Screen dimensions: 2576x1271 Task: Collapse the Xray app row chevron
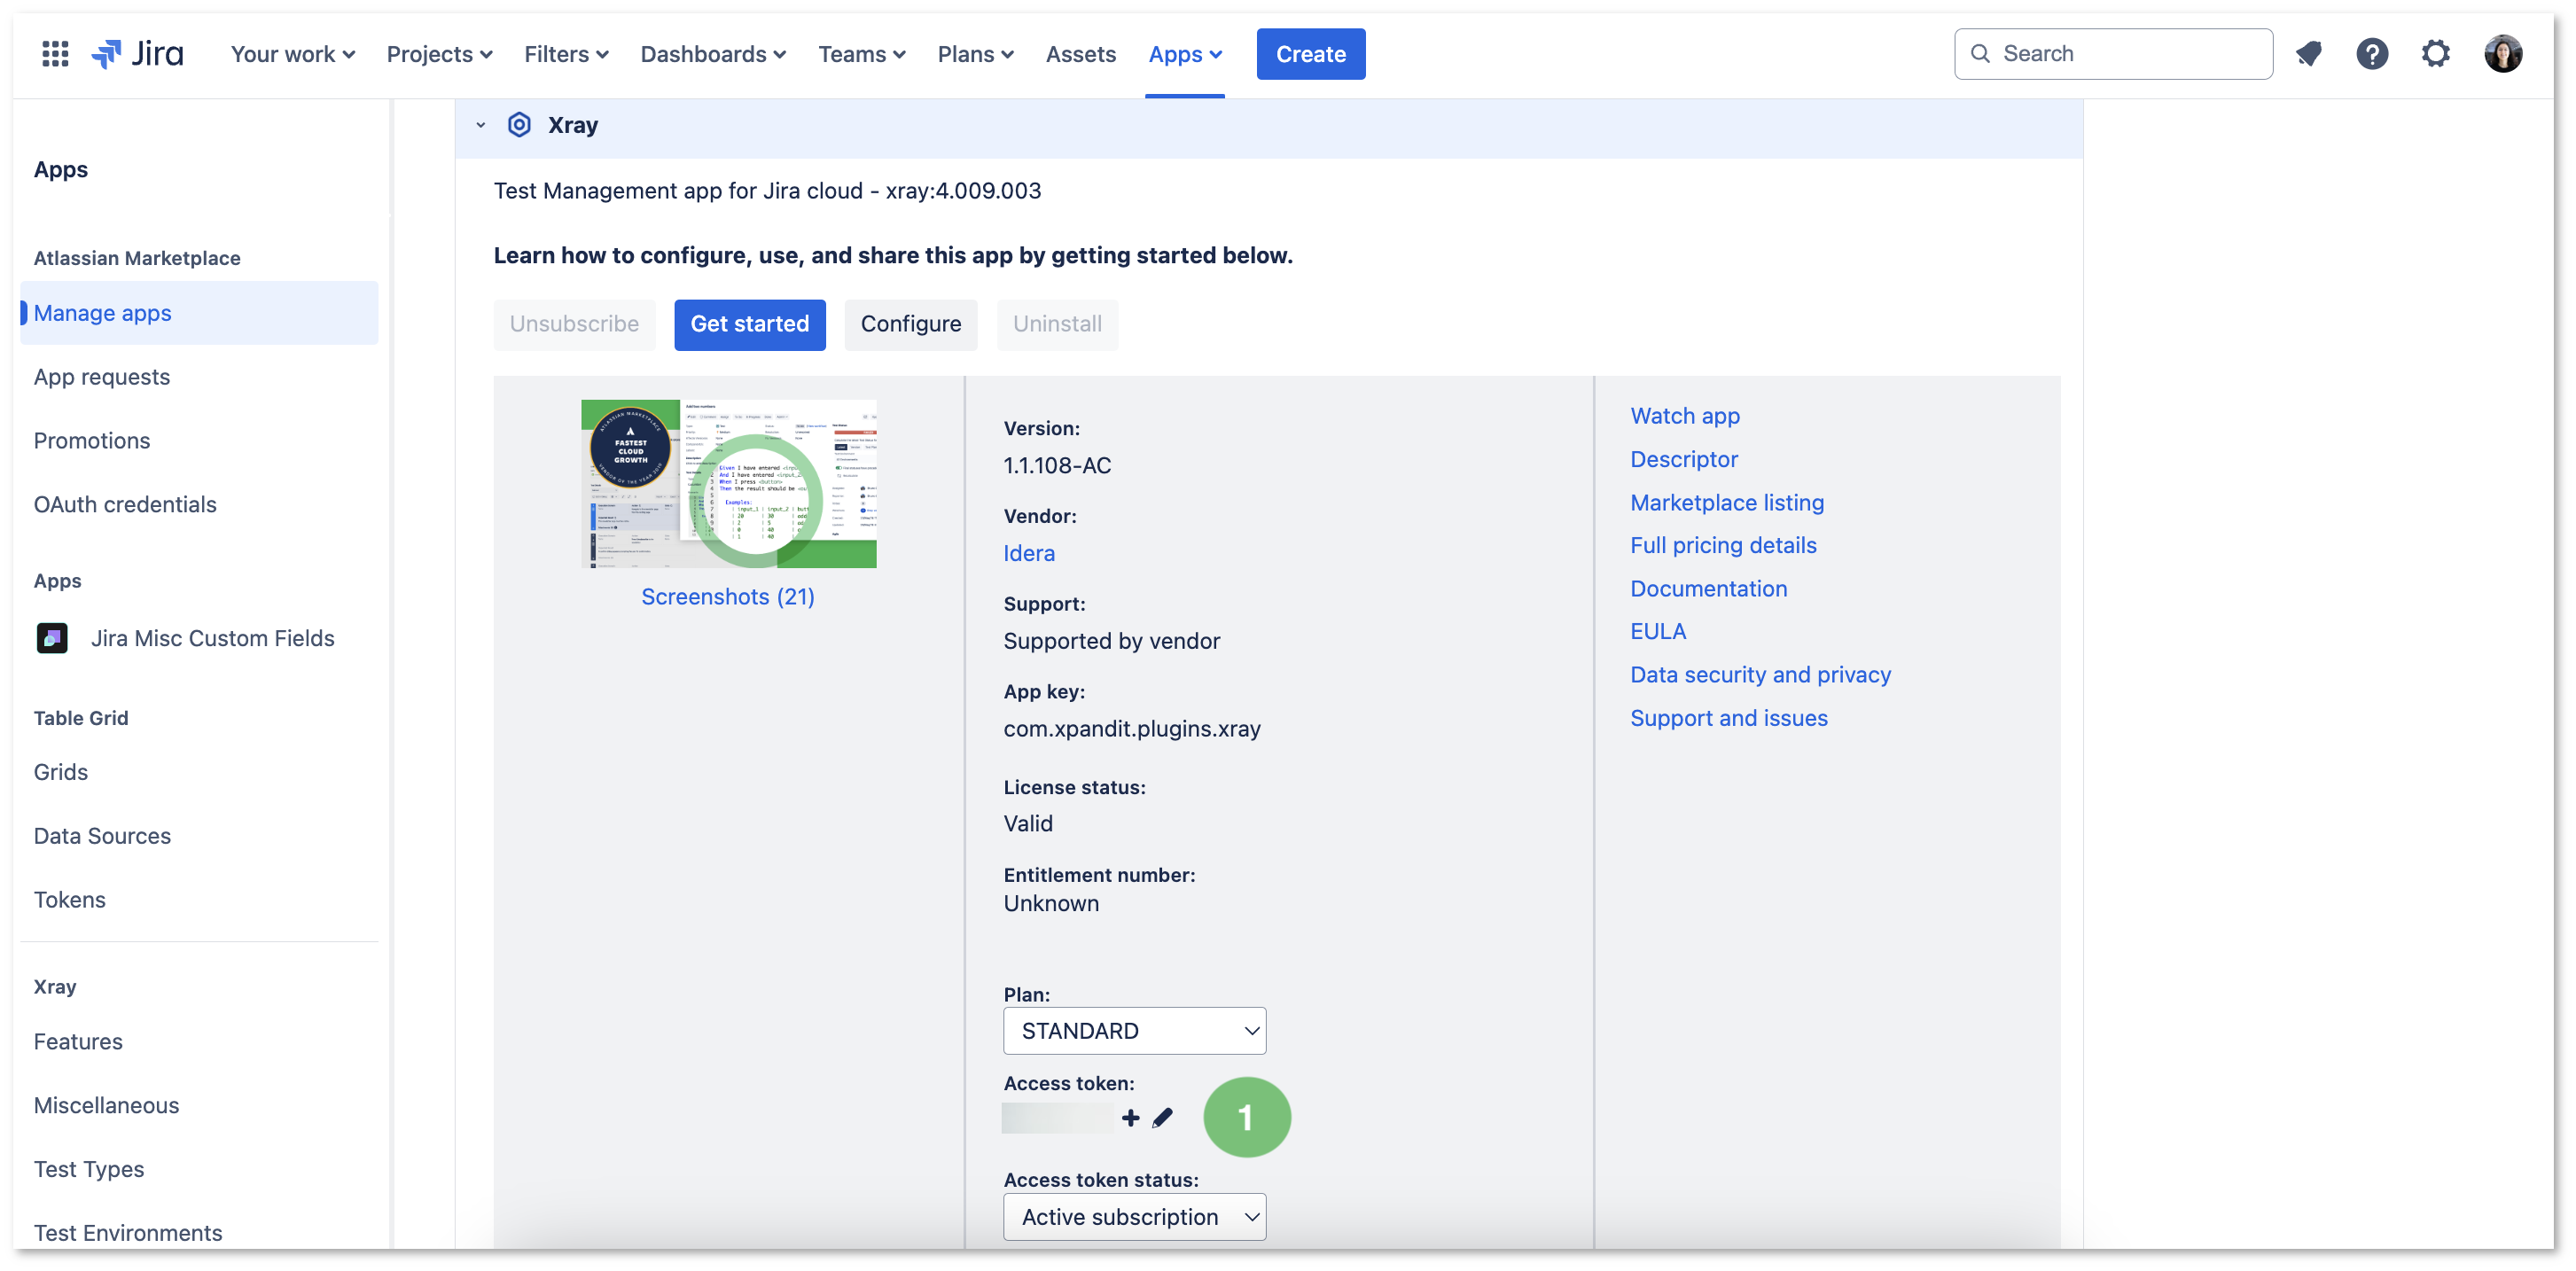(x=481, y=125)
